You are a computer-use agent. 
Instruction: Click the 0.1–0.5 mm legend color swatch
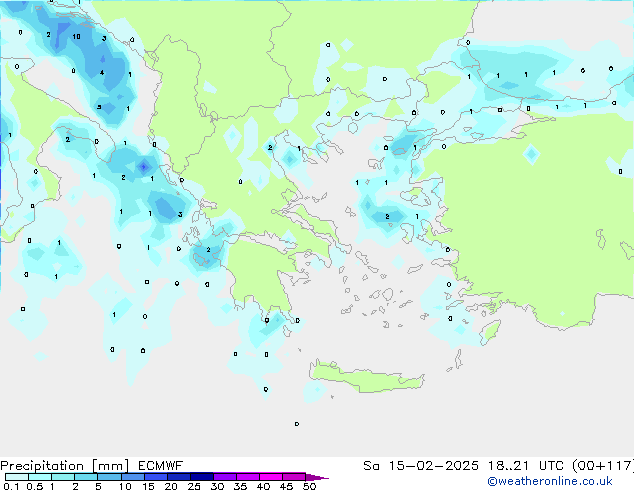tap(17, 477)
